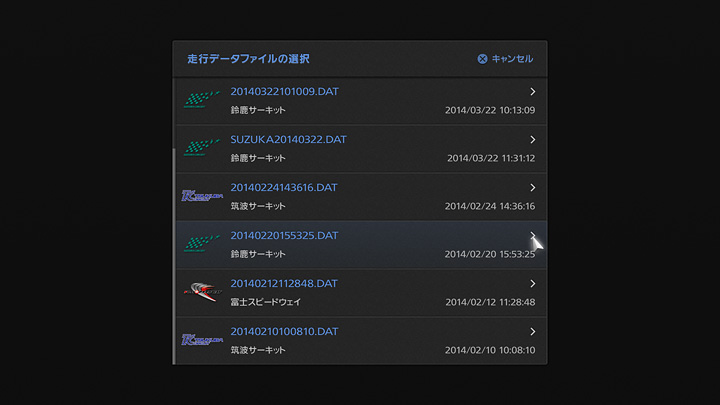Viewport: 720px width, 405px height.
Task: Click Tsukuba logo for 20140210100810.DAT
Action: (201, 340)
